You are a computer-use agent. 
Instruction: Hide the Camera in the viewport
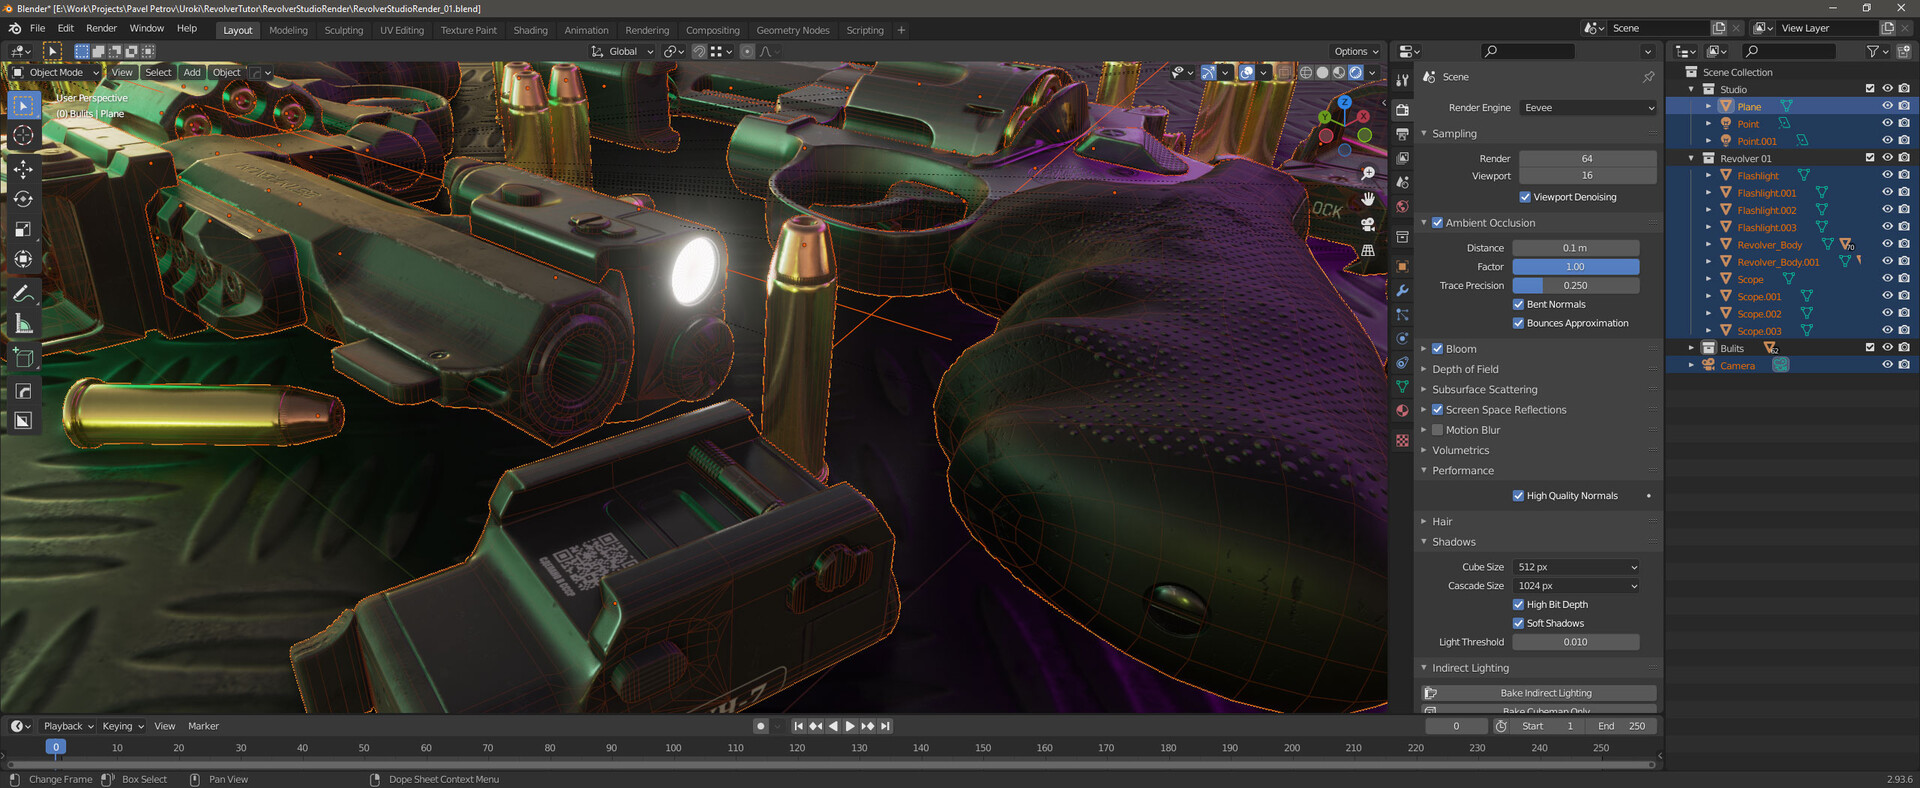click(x=1887, y=365)
